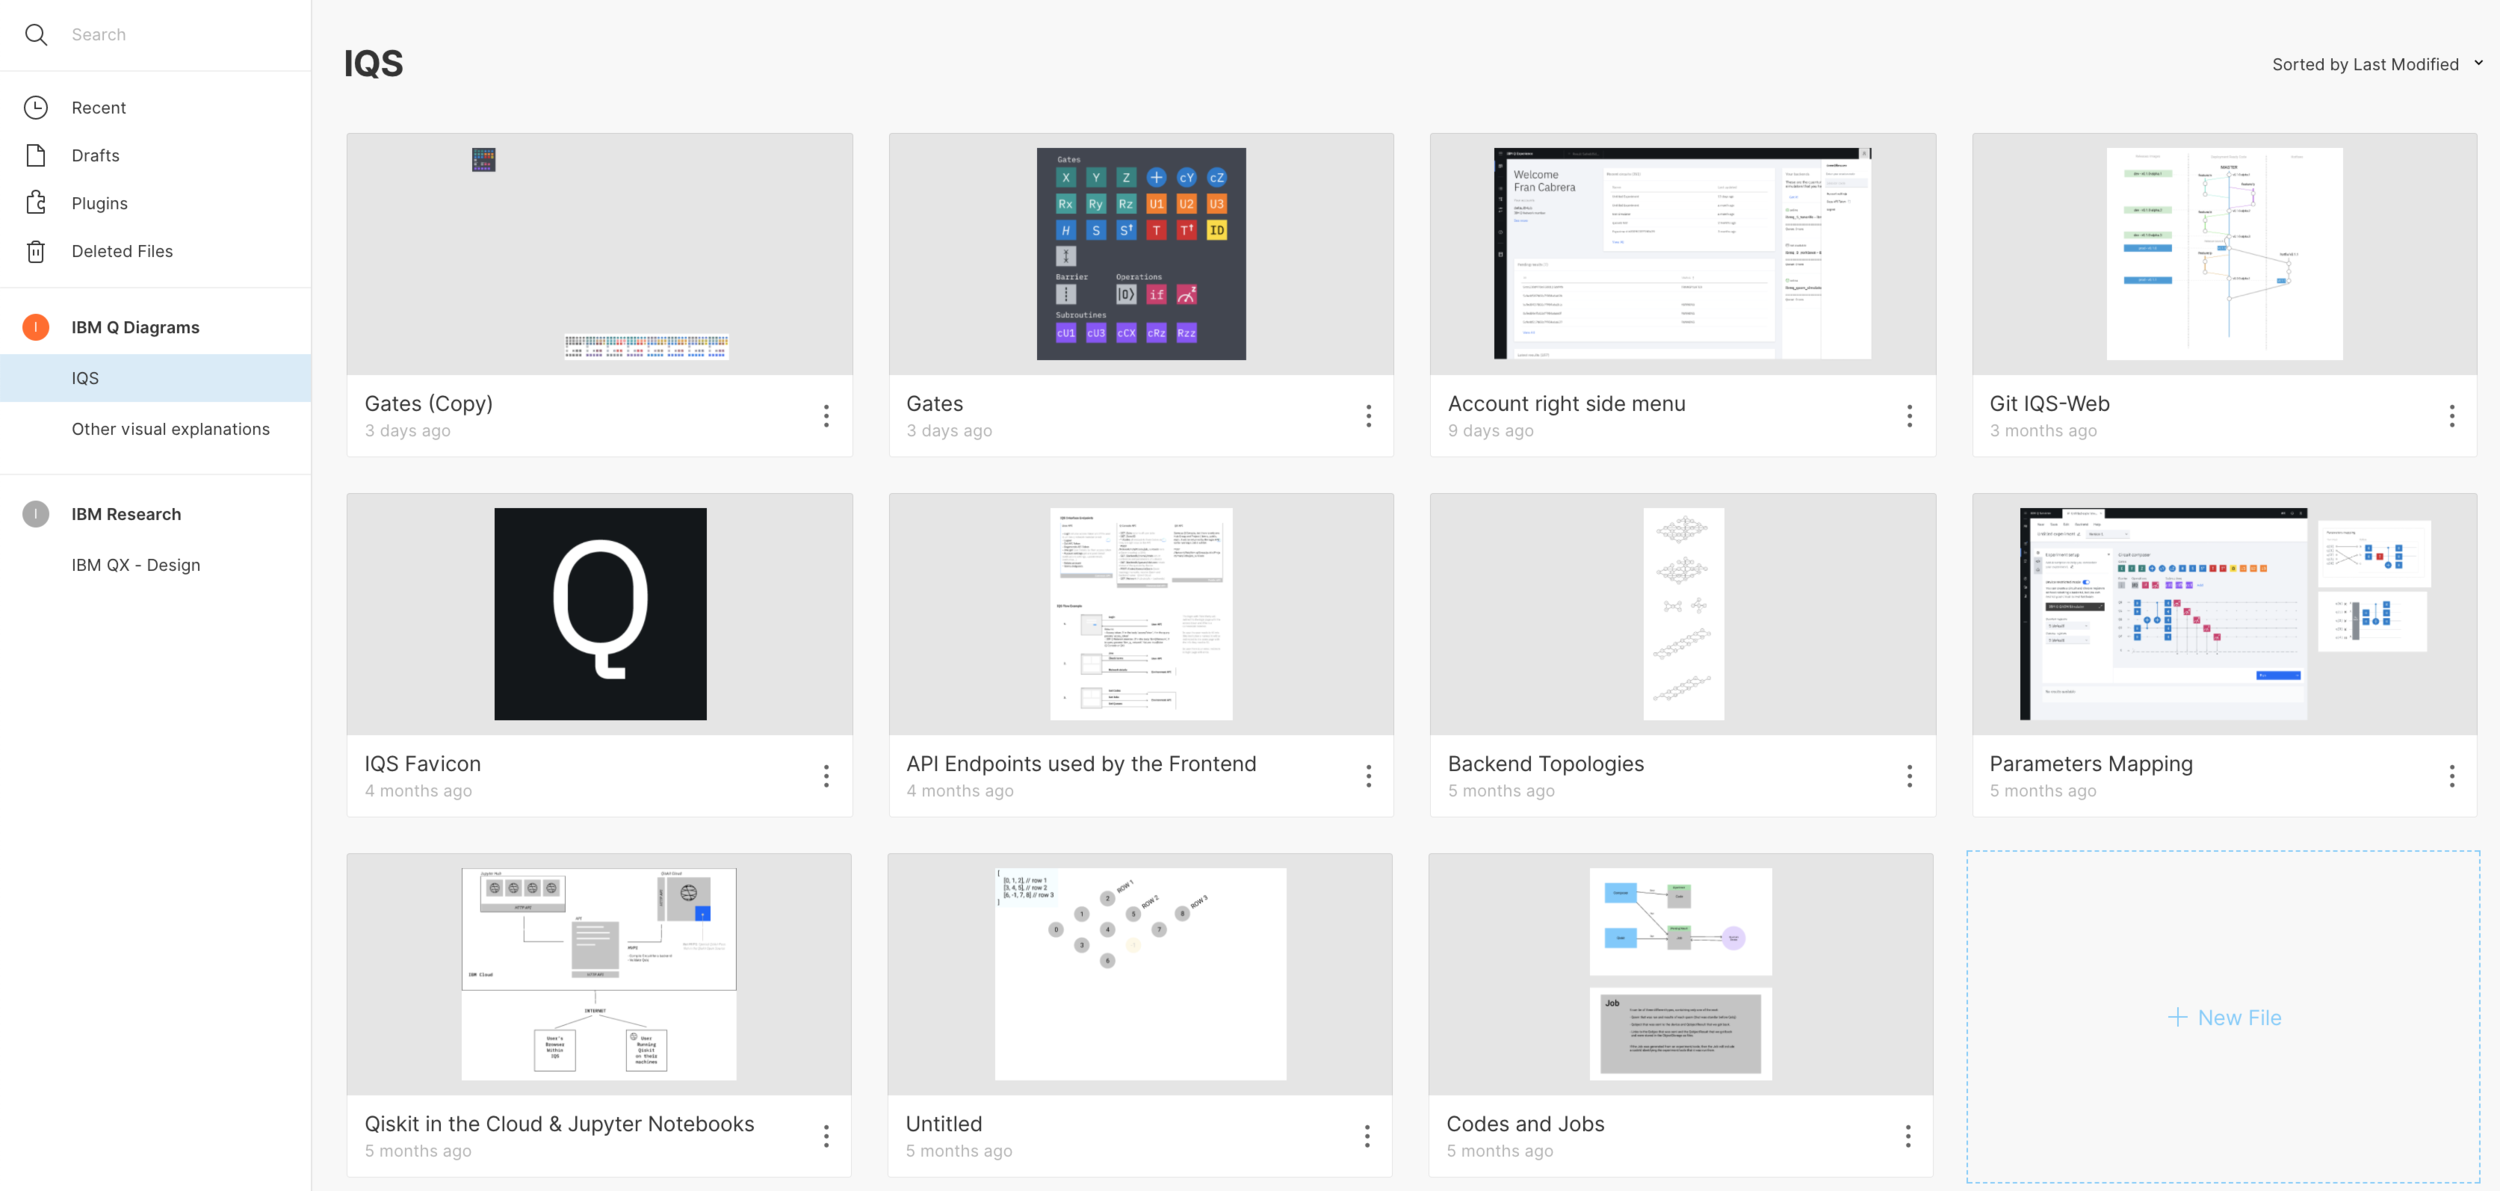Click the Plugins icon in sidebar

pyautogui.click(x=36, y=203)
